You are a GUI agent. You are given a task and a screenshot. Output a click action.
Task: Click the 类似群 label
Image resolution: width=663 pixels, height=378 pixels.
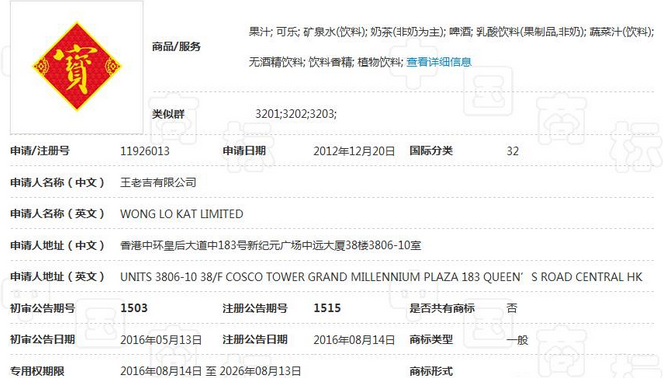(168, 114)
